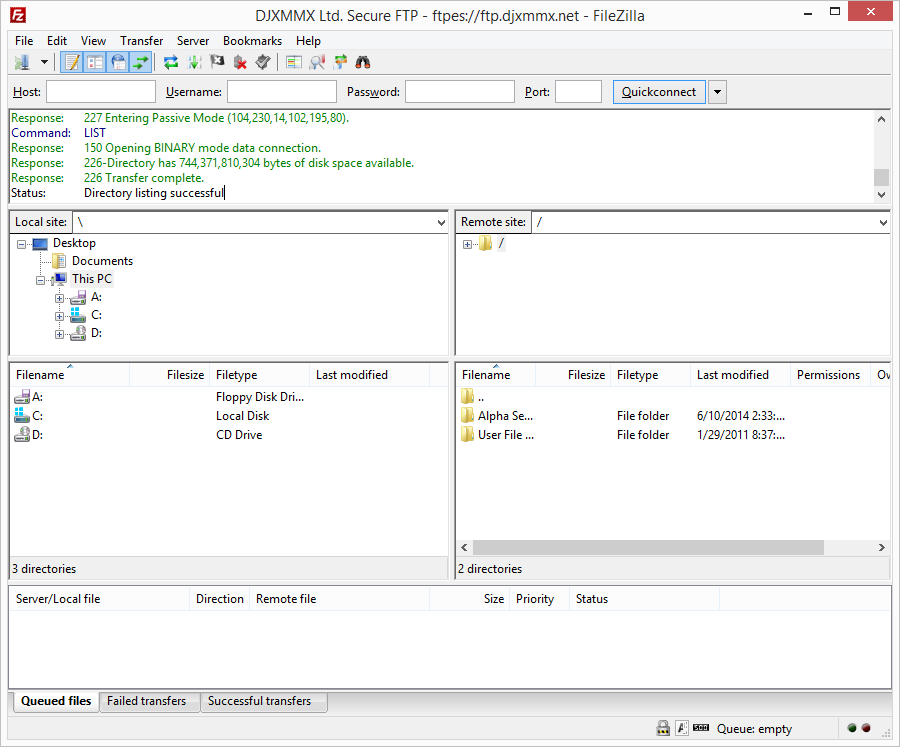Click the Reconnect to last server icon
The height and width of the screenshot is (747, 900).
tap(262, 62)
